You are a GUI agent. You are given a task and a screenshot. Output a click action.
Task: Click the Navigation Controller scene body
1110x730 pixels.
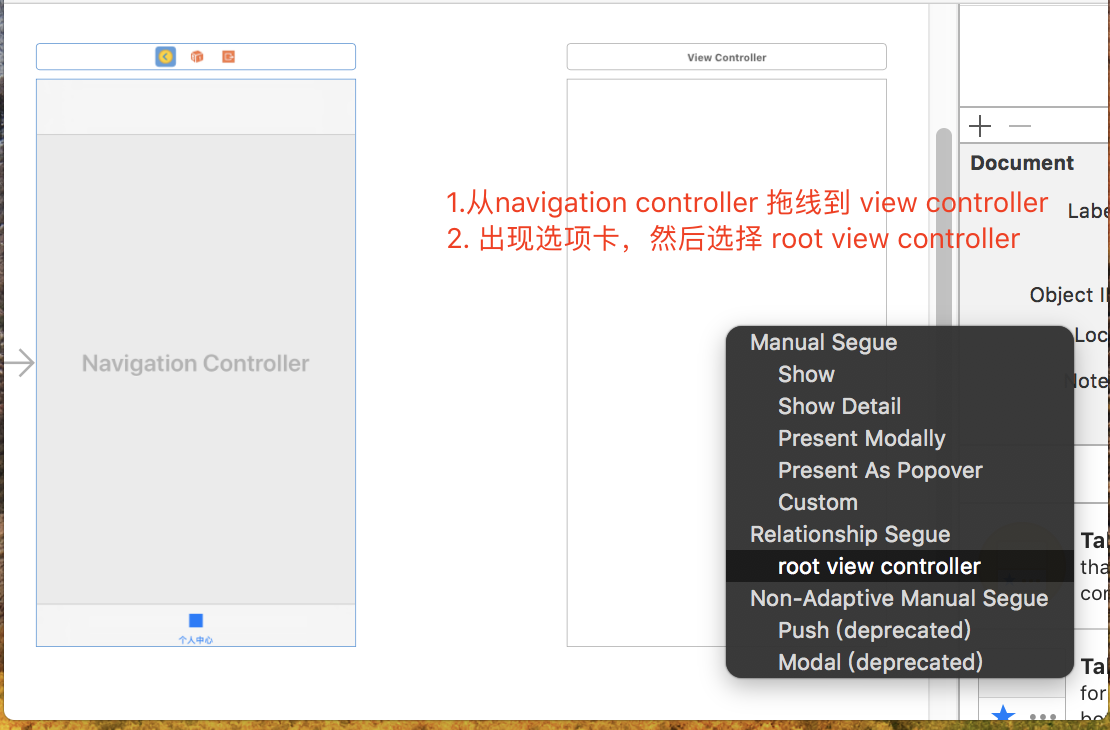(196, 369)
